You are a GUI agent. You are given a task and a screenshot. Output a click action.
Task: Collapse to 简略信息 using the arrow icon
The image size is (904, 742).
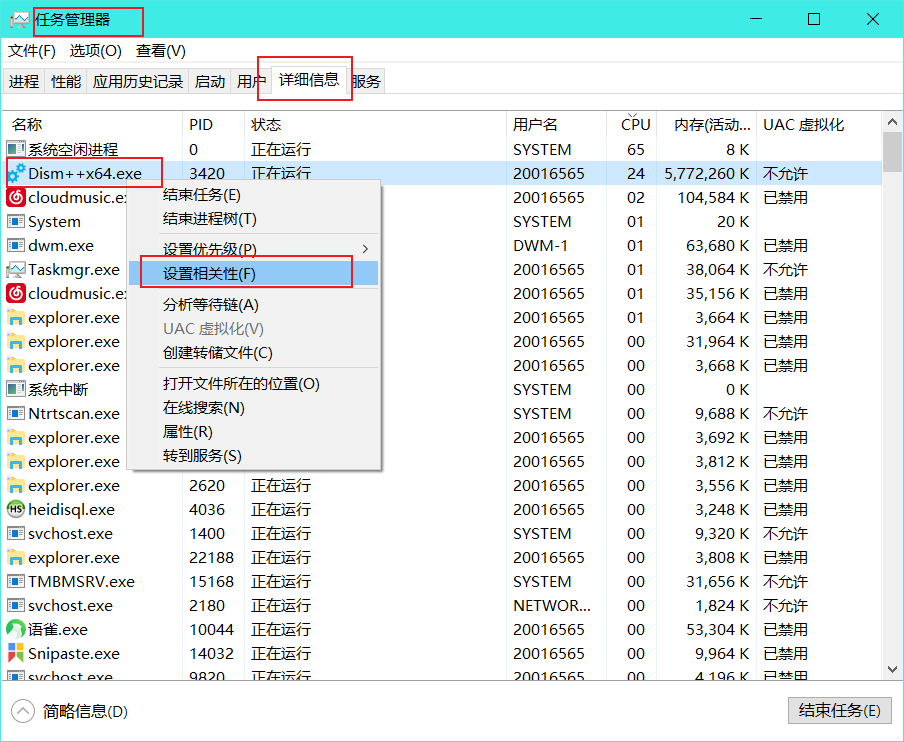click(x=23, y=711)
